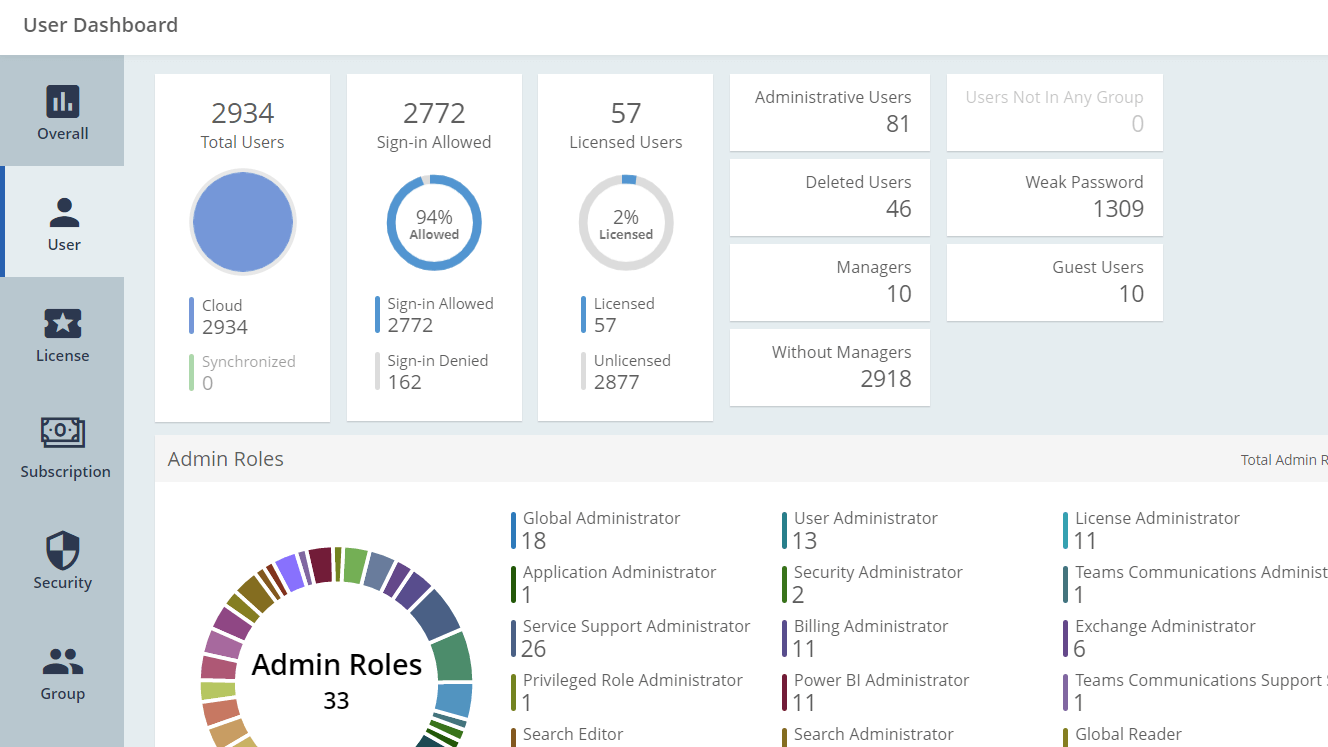This screenshot has width=1328, height=747.
Task: Open the License star icon in sidebar
Action: (x=62, y=334)
